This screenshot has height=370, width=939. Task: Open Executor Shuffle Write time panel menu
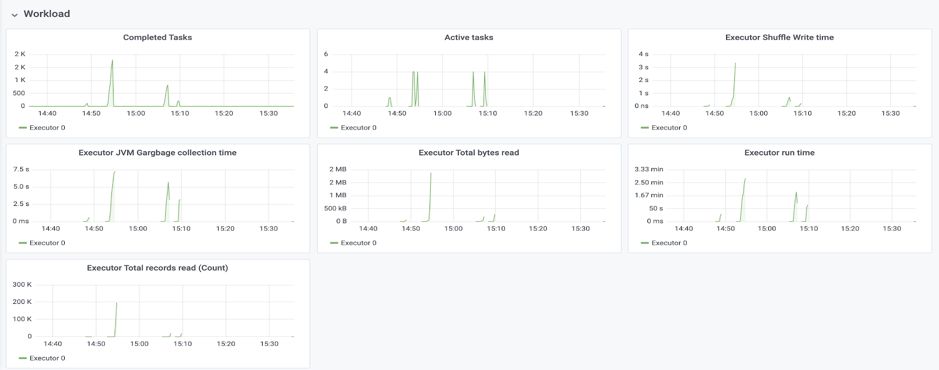779,37
